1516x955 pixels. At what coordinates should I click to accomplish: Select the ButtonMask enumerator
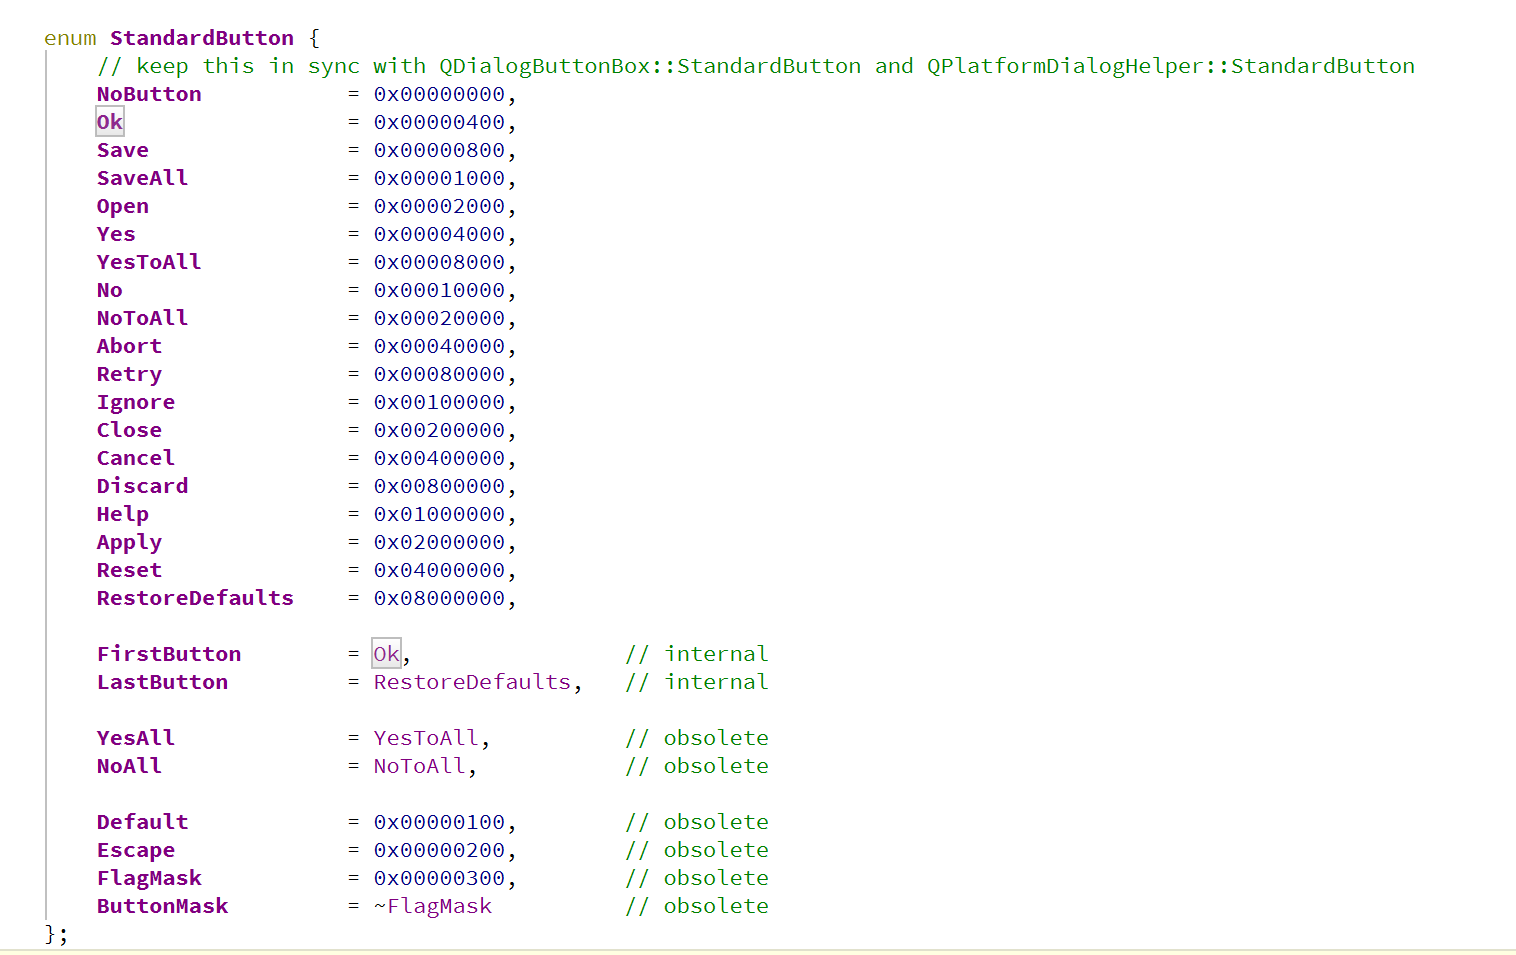[162, 906]
